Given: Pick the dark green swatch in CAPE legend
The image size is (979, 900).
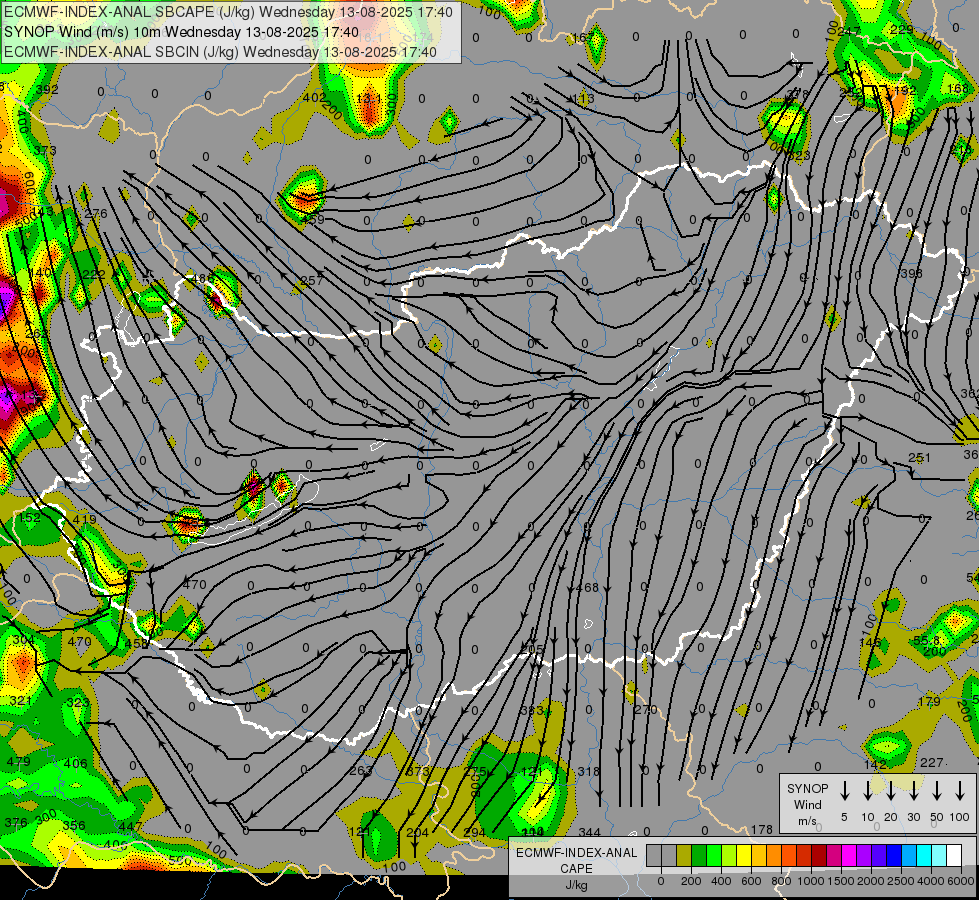Looking at the screenshot, I should (x=699, y=855).
